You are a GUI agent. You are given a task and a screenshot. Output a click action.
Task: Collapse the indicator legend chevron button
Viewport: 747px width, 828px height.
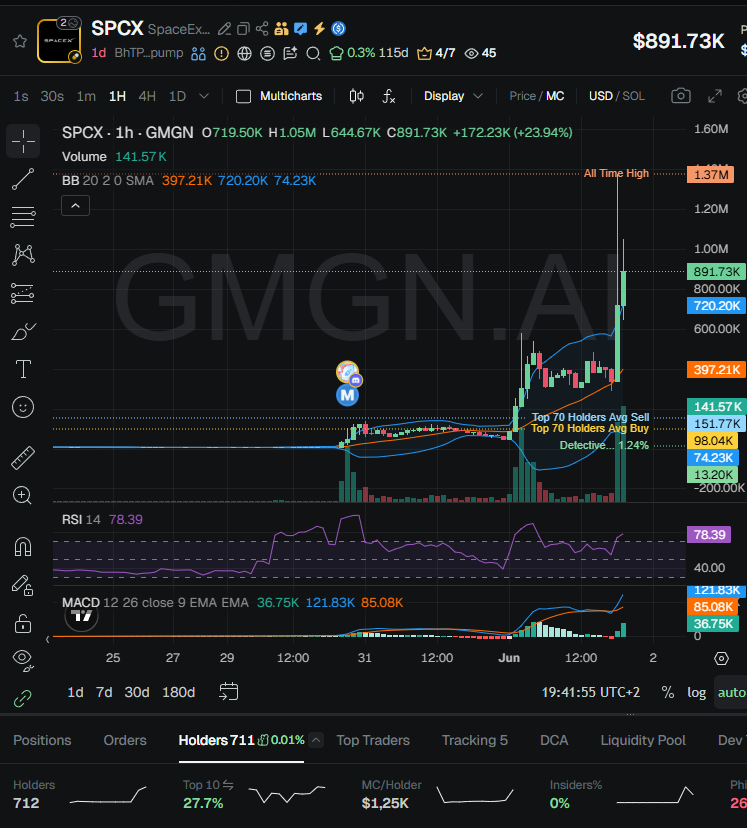75,206
